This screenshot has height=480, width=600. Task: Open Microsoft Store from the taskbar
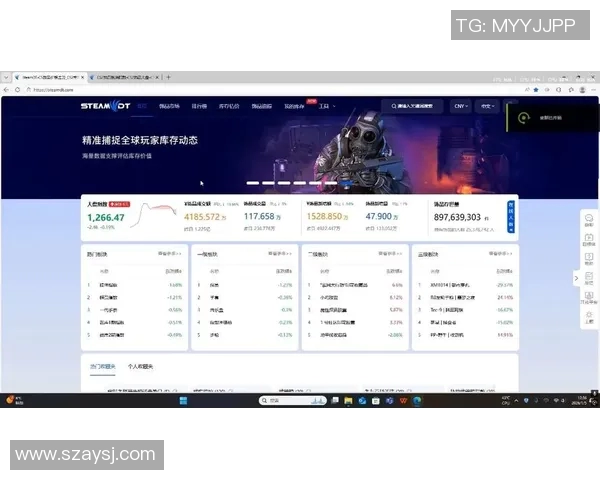click(376, 401)
